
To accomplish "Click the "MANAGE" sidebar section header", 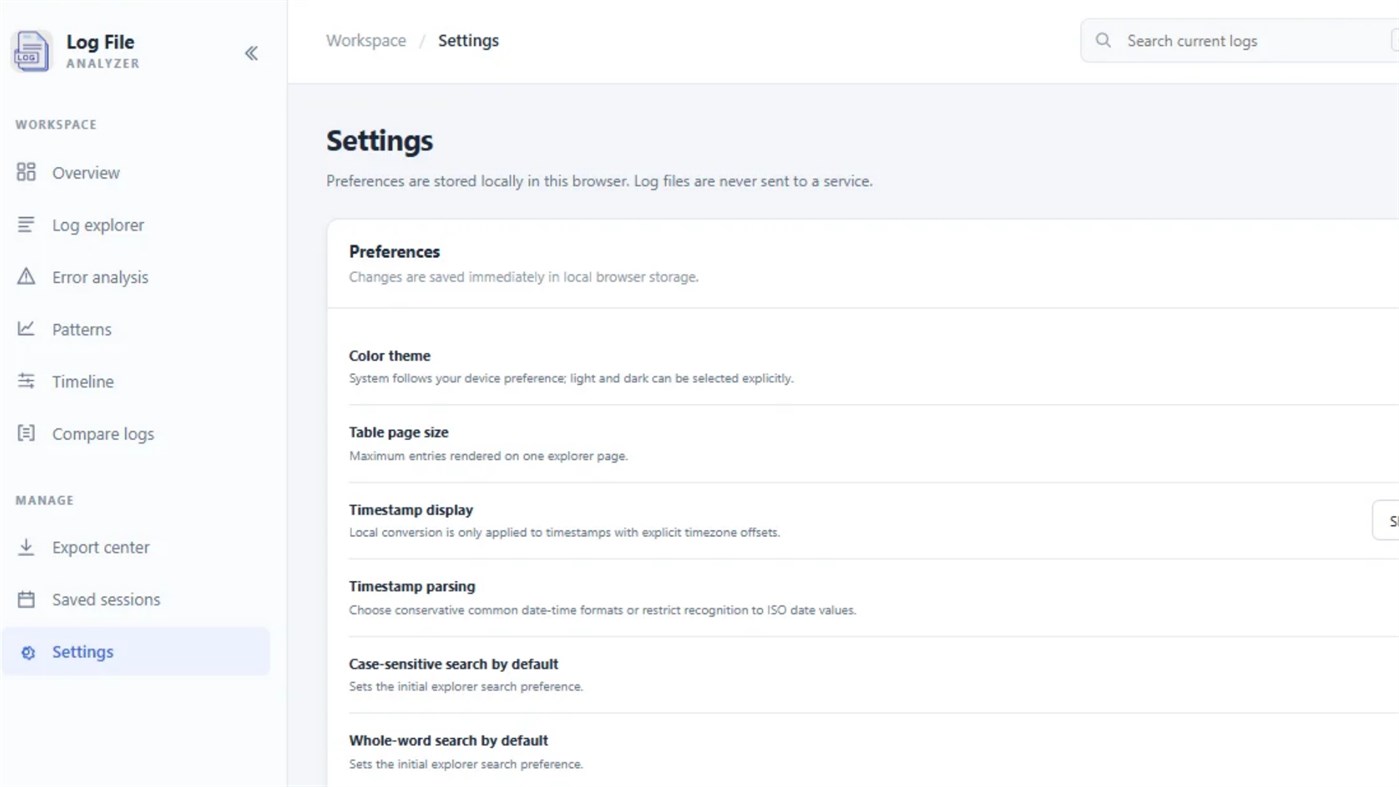I will 45,500.
